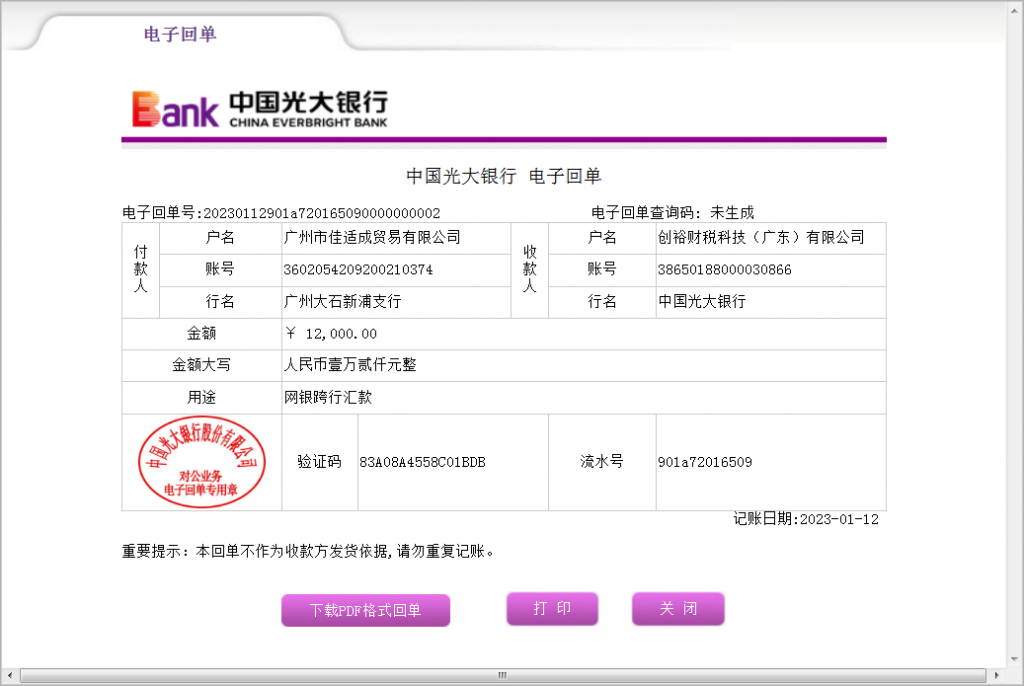The image size is (1024, 686).
Task: Click payer bank 广州大石新浦支行
Action: [x=342, y=301]
